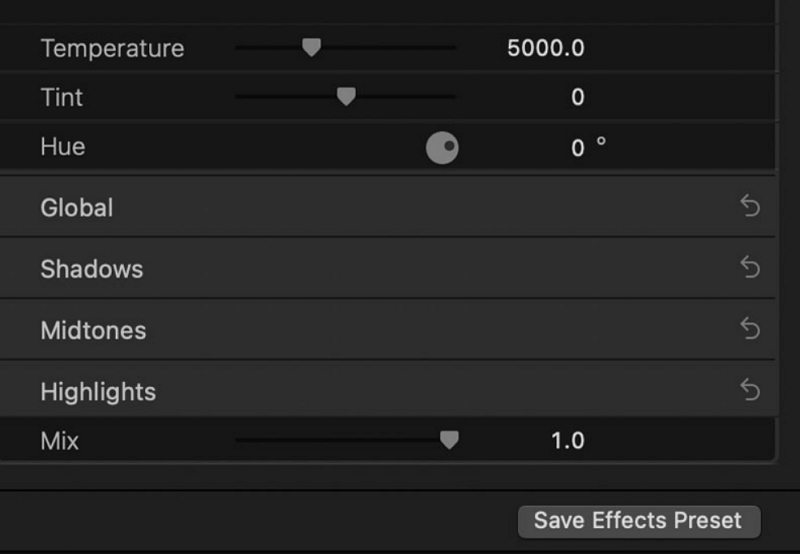800x554 pixels.
Task: Reset the Highlights color controls
Action: [x=750, y=390]
